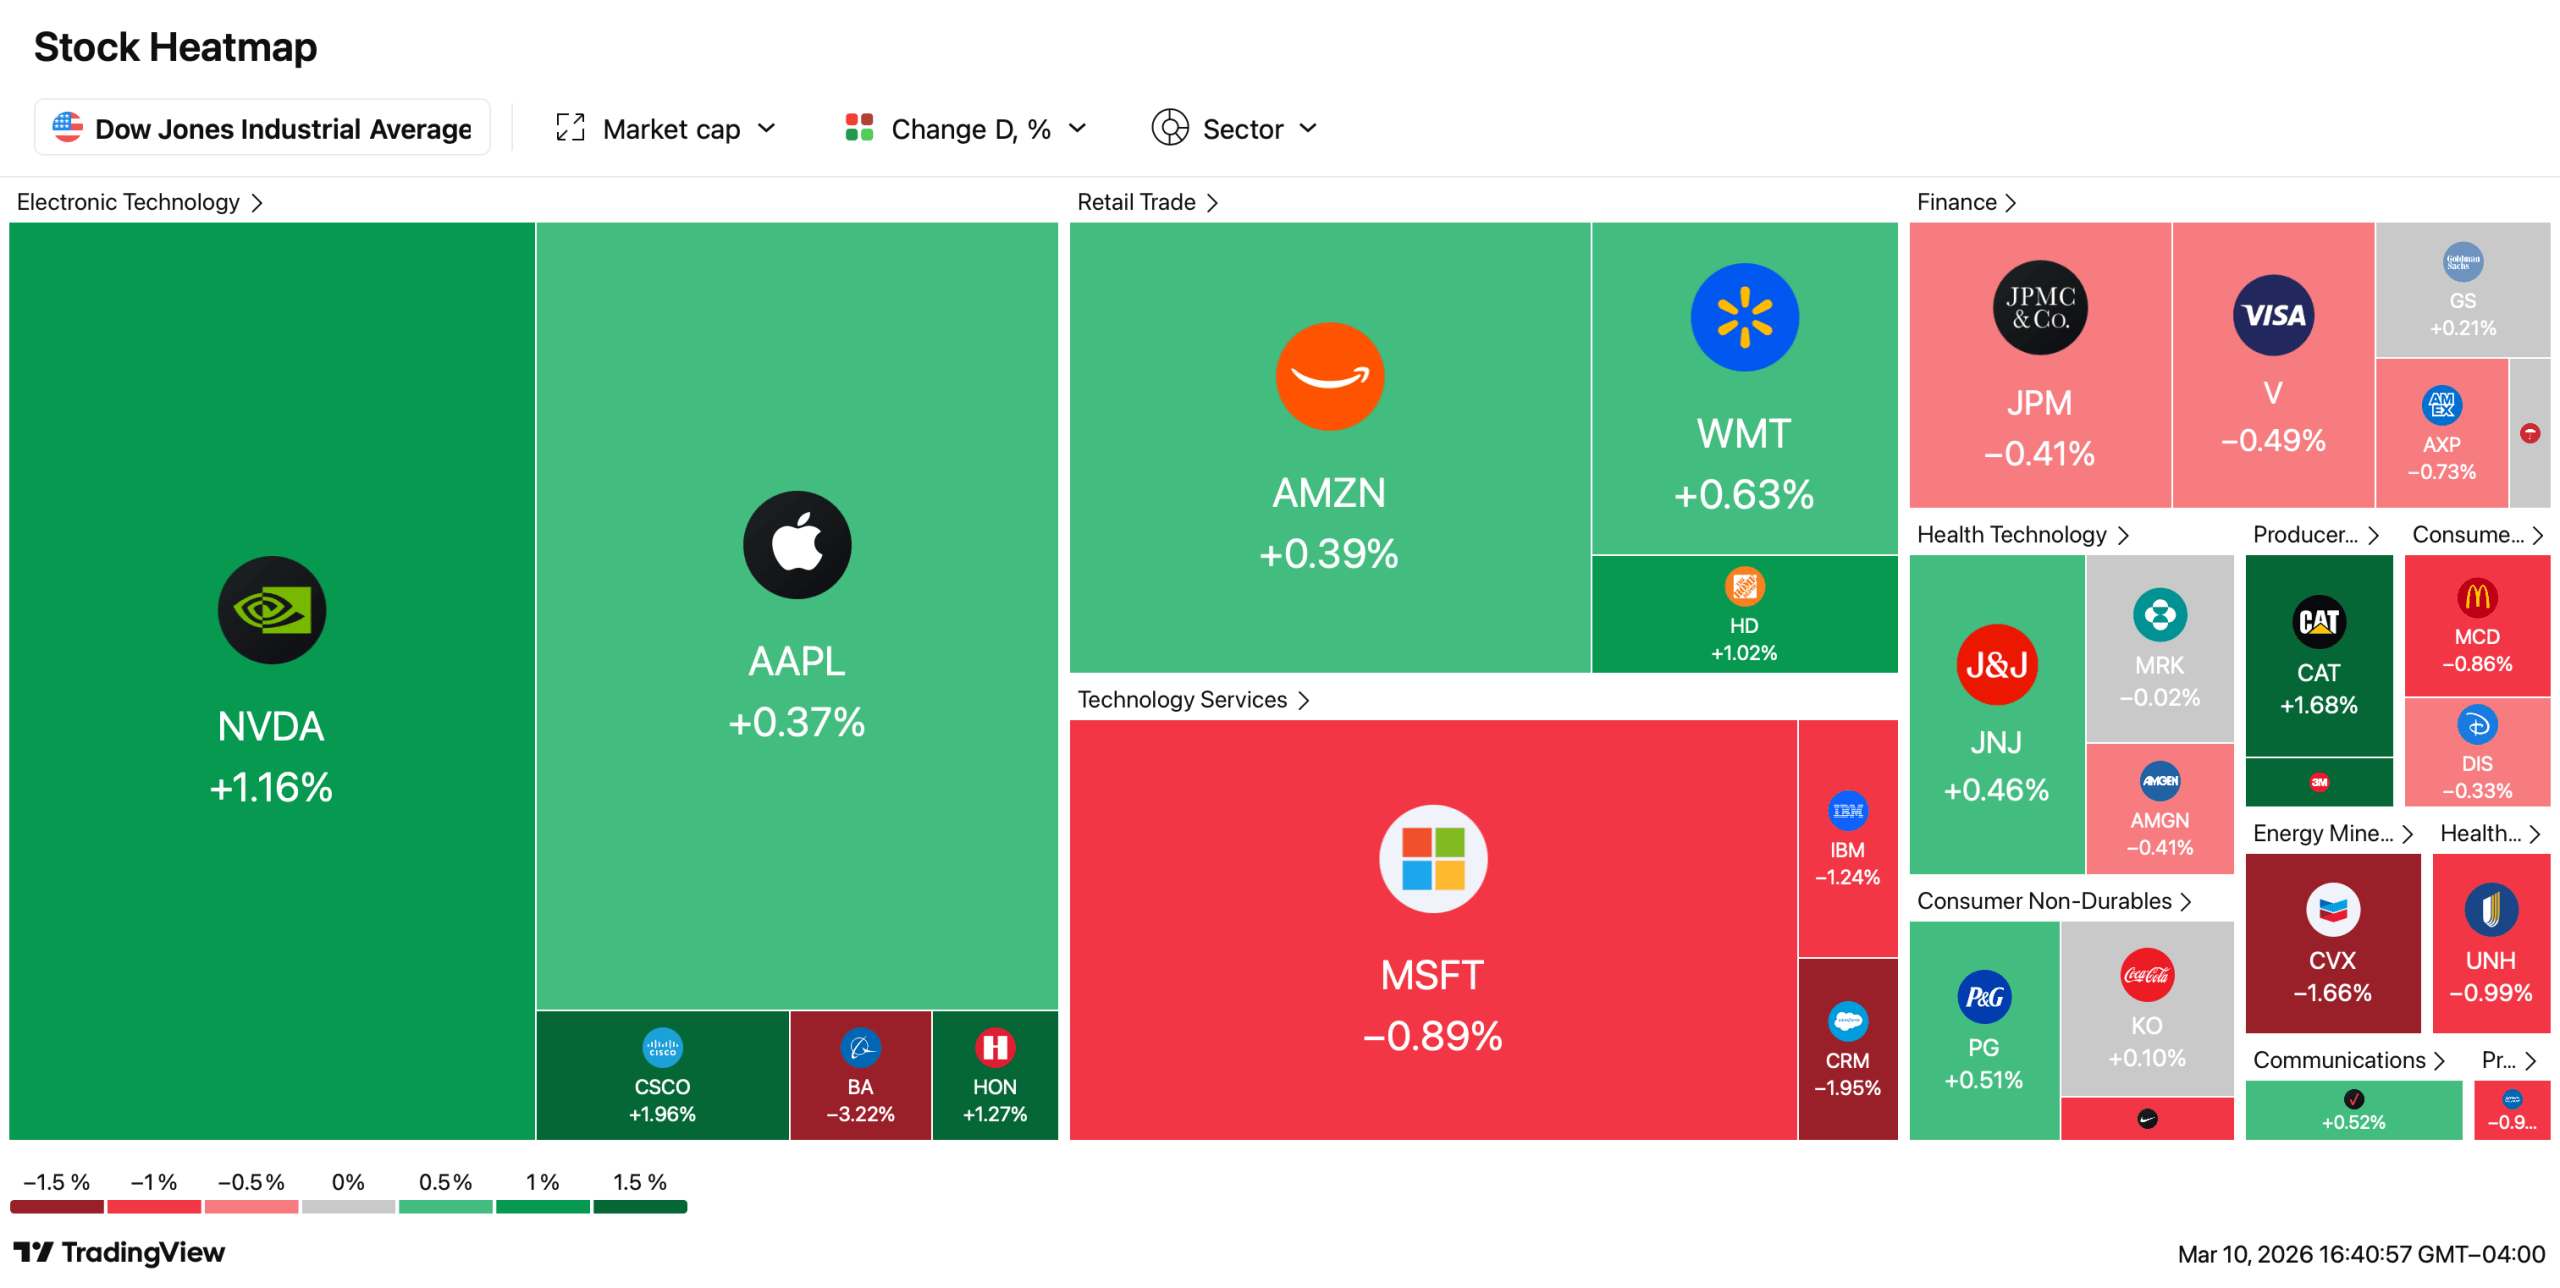Click the dark green 1.5% legend swatch
2560x1288 pixels.
pos(640,1206)
